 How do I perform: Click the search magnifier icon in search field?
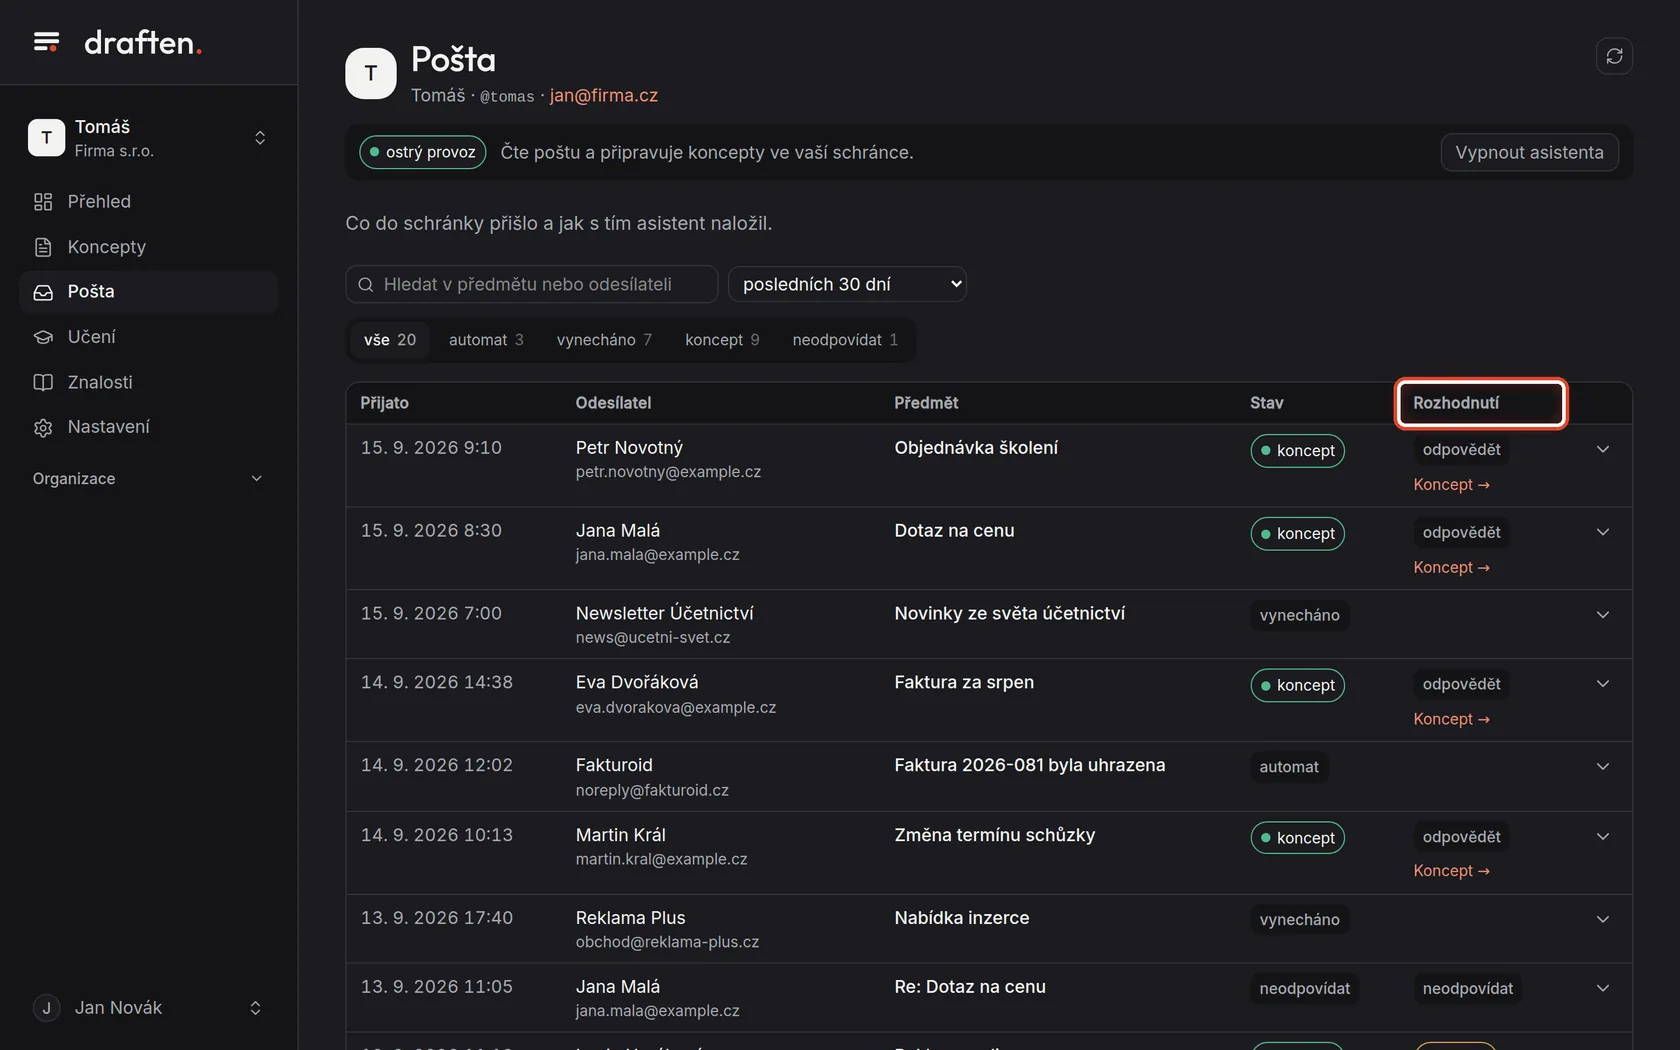(x=366, y=285)
